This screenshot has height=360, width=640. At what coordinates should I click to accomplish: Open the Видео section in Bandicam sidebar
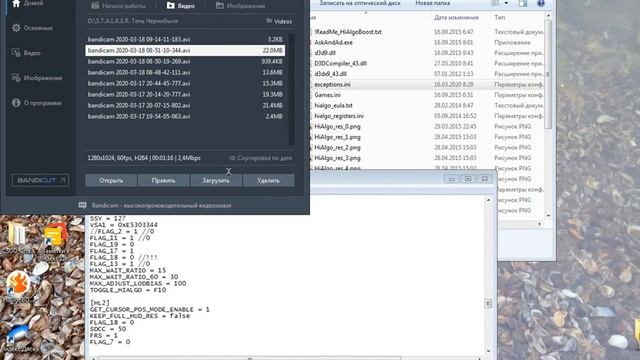[26, 53]
